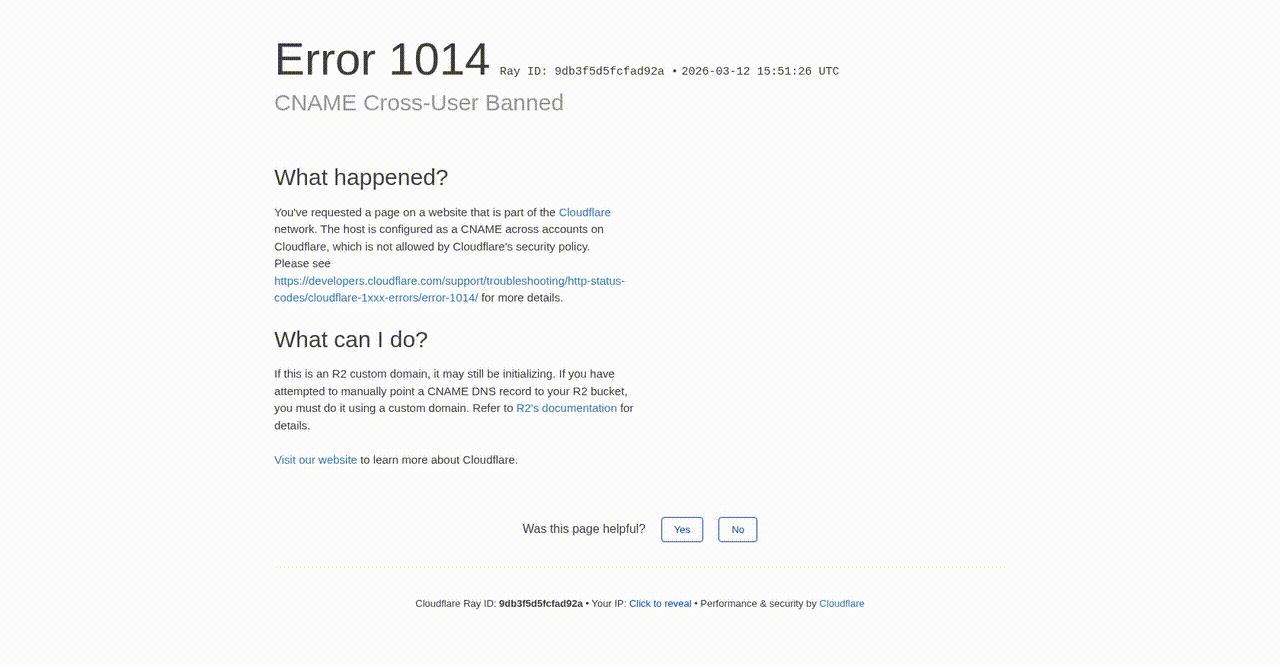Answer No to page helpful question
Viewport: 1280px width, 667px height.
738,530
